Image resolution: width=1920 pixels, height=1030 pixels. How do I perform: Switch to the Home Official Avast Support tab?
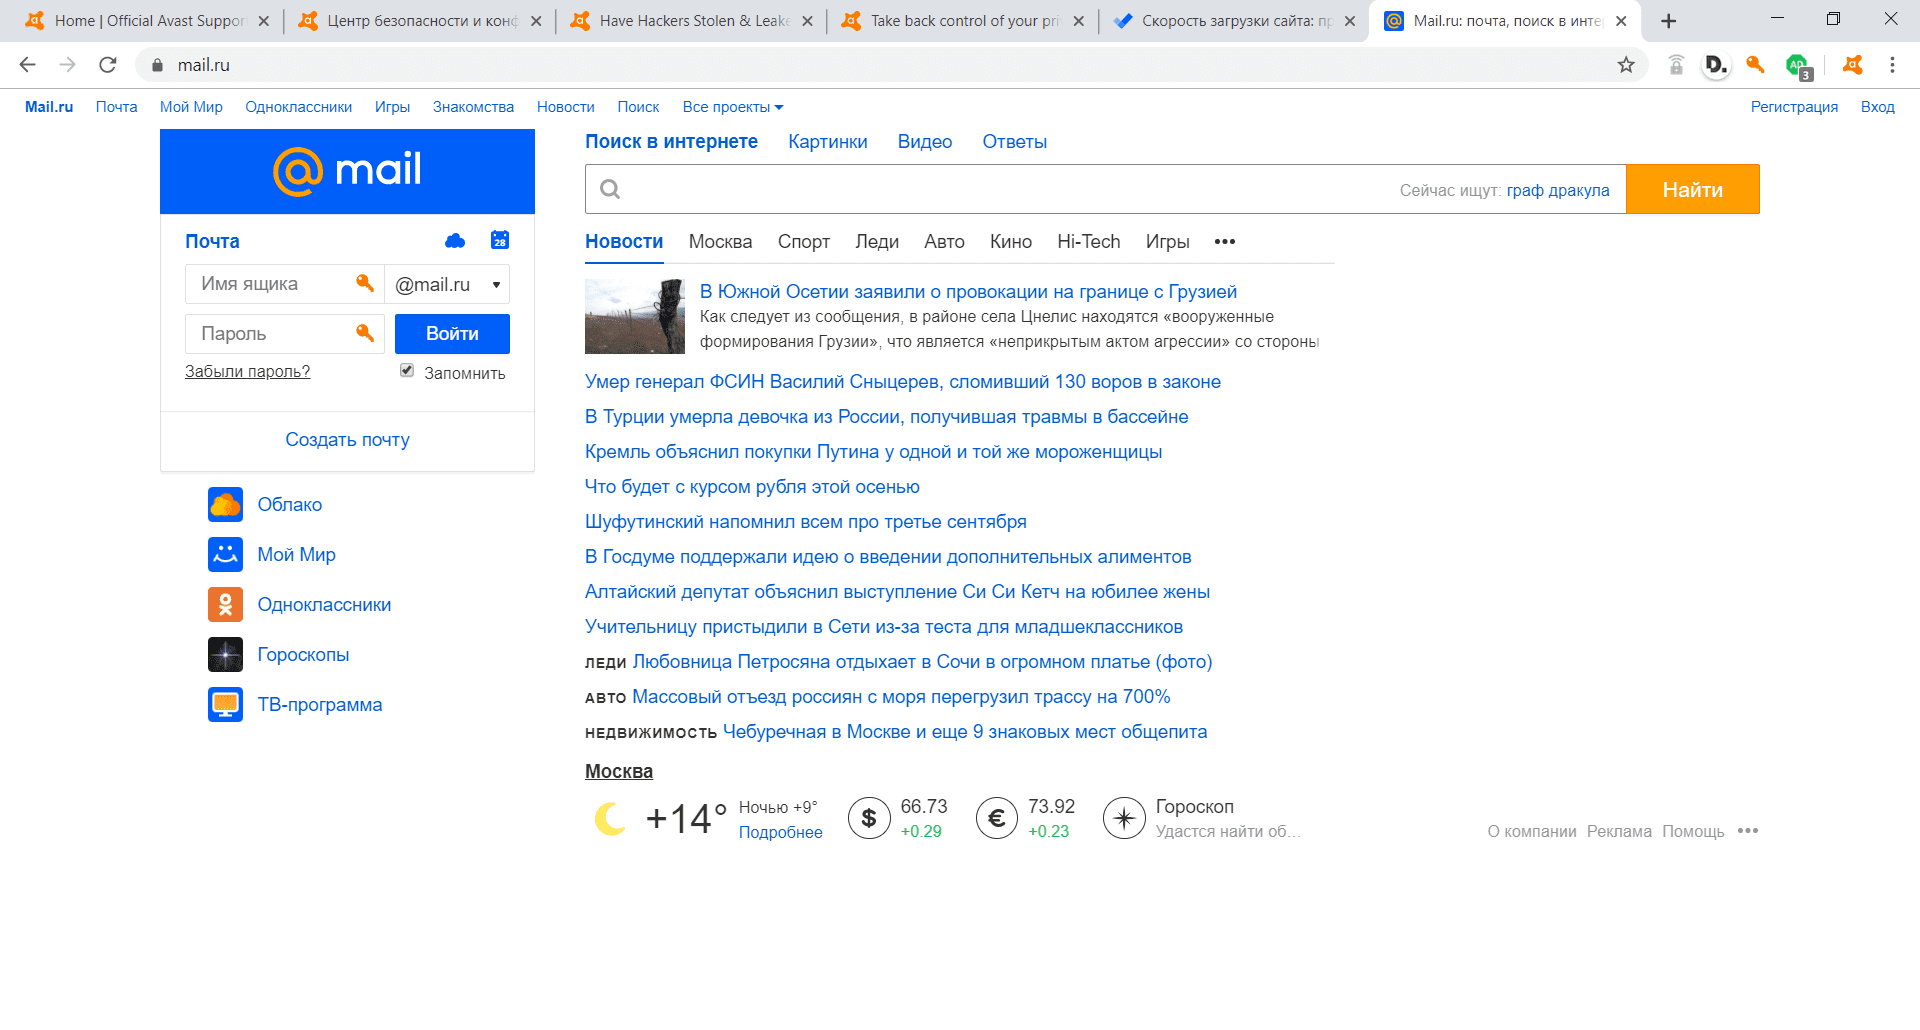pyautogui.click(x=148, y=21)
